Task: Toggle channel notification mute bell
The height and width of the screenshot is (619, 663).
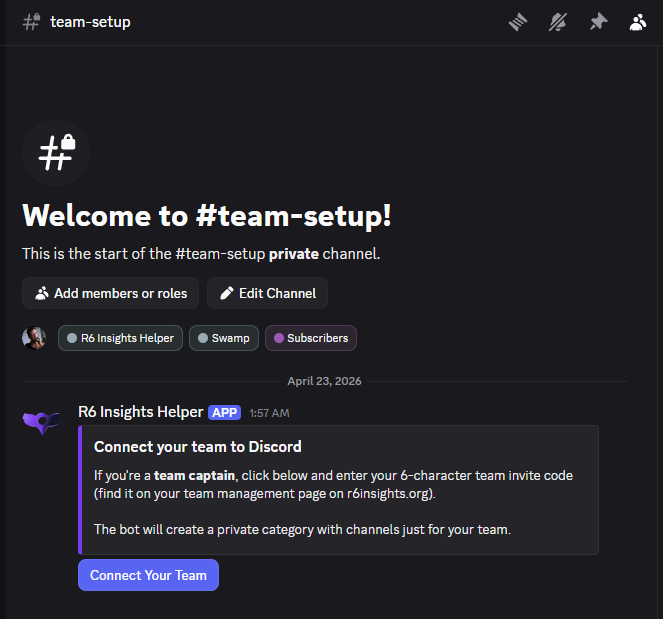Action: pyautogui.click(x=558, y=22)
